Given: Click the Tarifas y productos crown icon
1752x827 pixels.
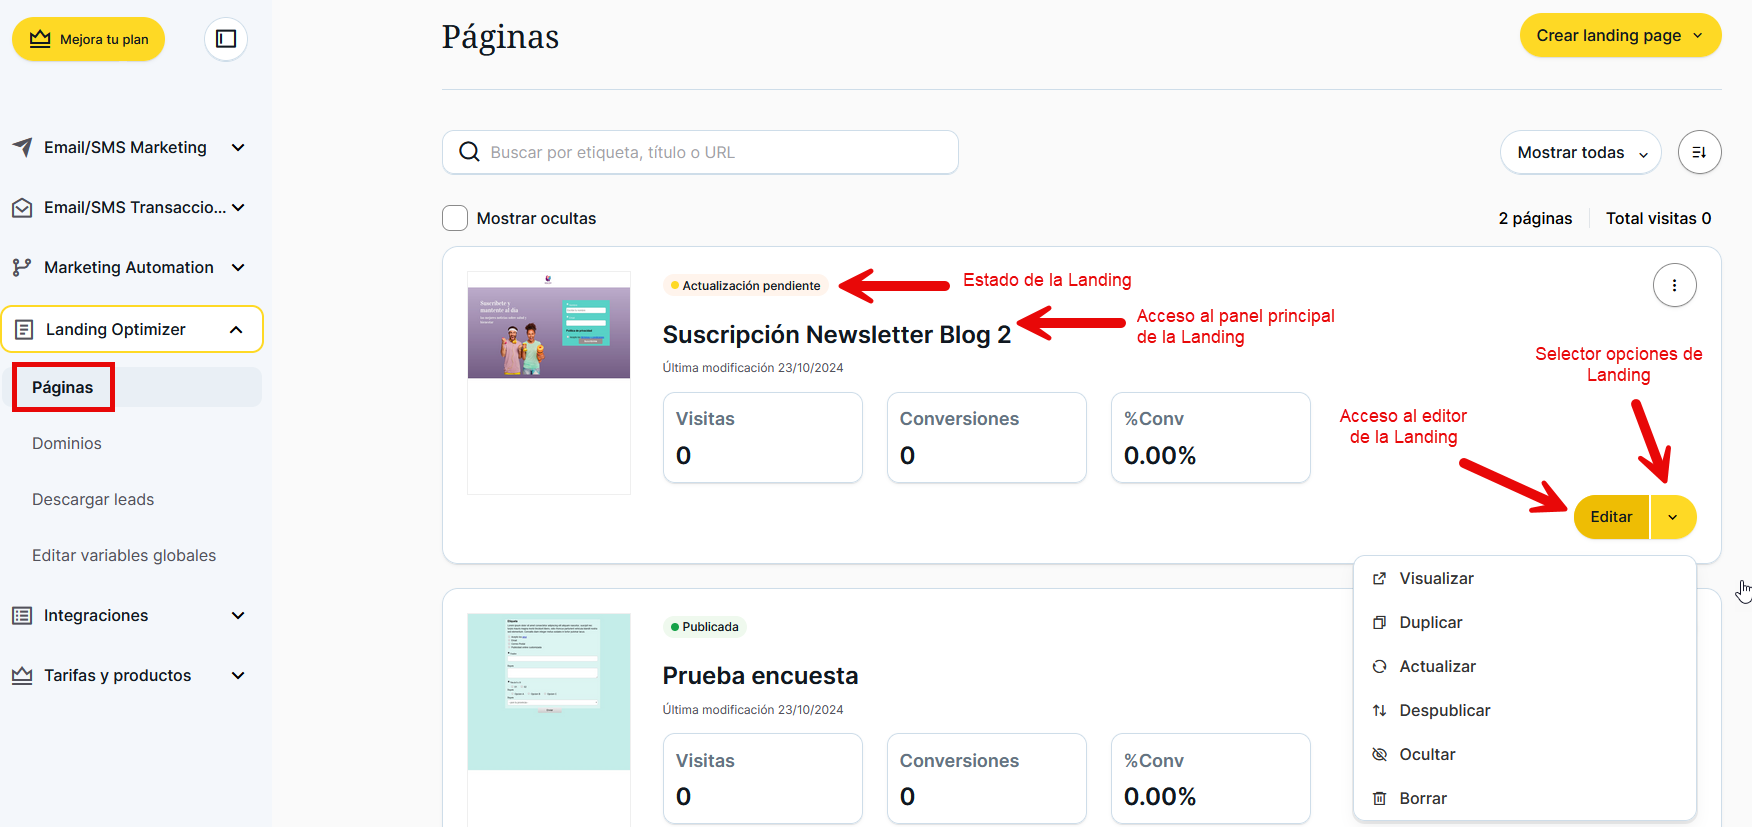Looking at the screenshot, I should [22, 675].
